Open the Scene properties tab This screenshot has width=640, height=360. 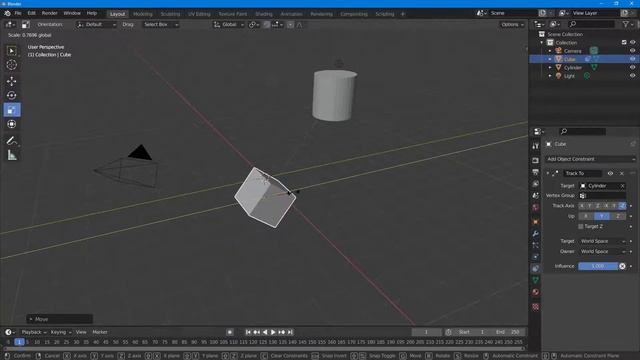point(536,196)
